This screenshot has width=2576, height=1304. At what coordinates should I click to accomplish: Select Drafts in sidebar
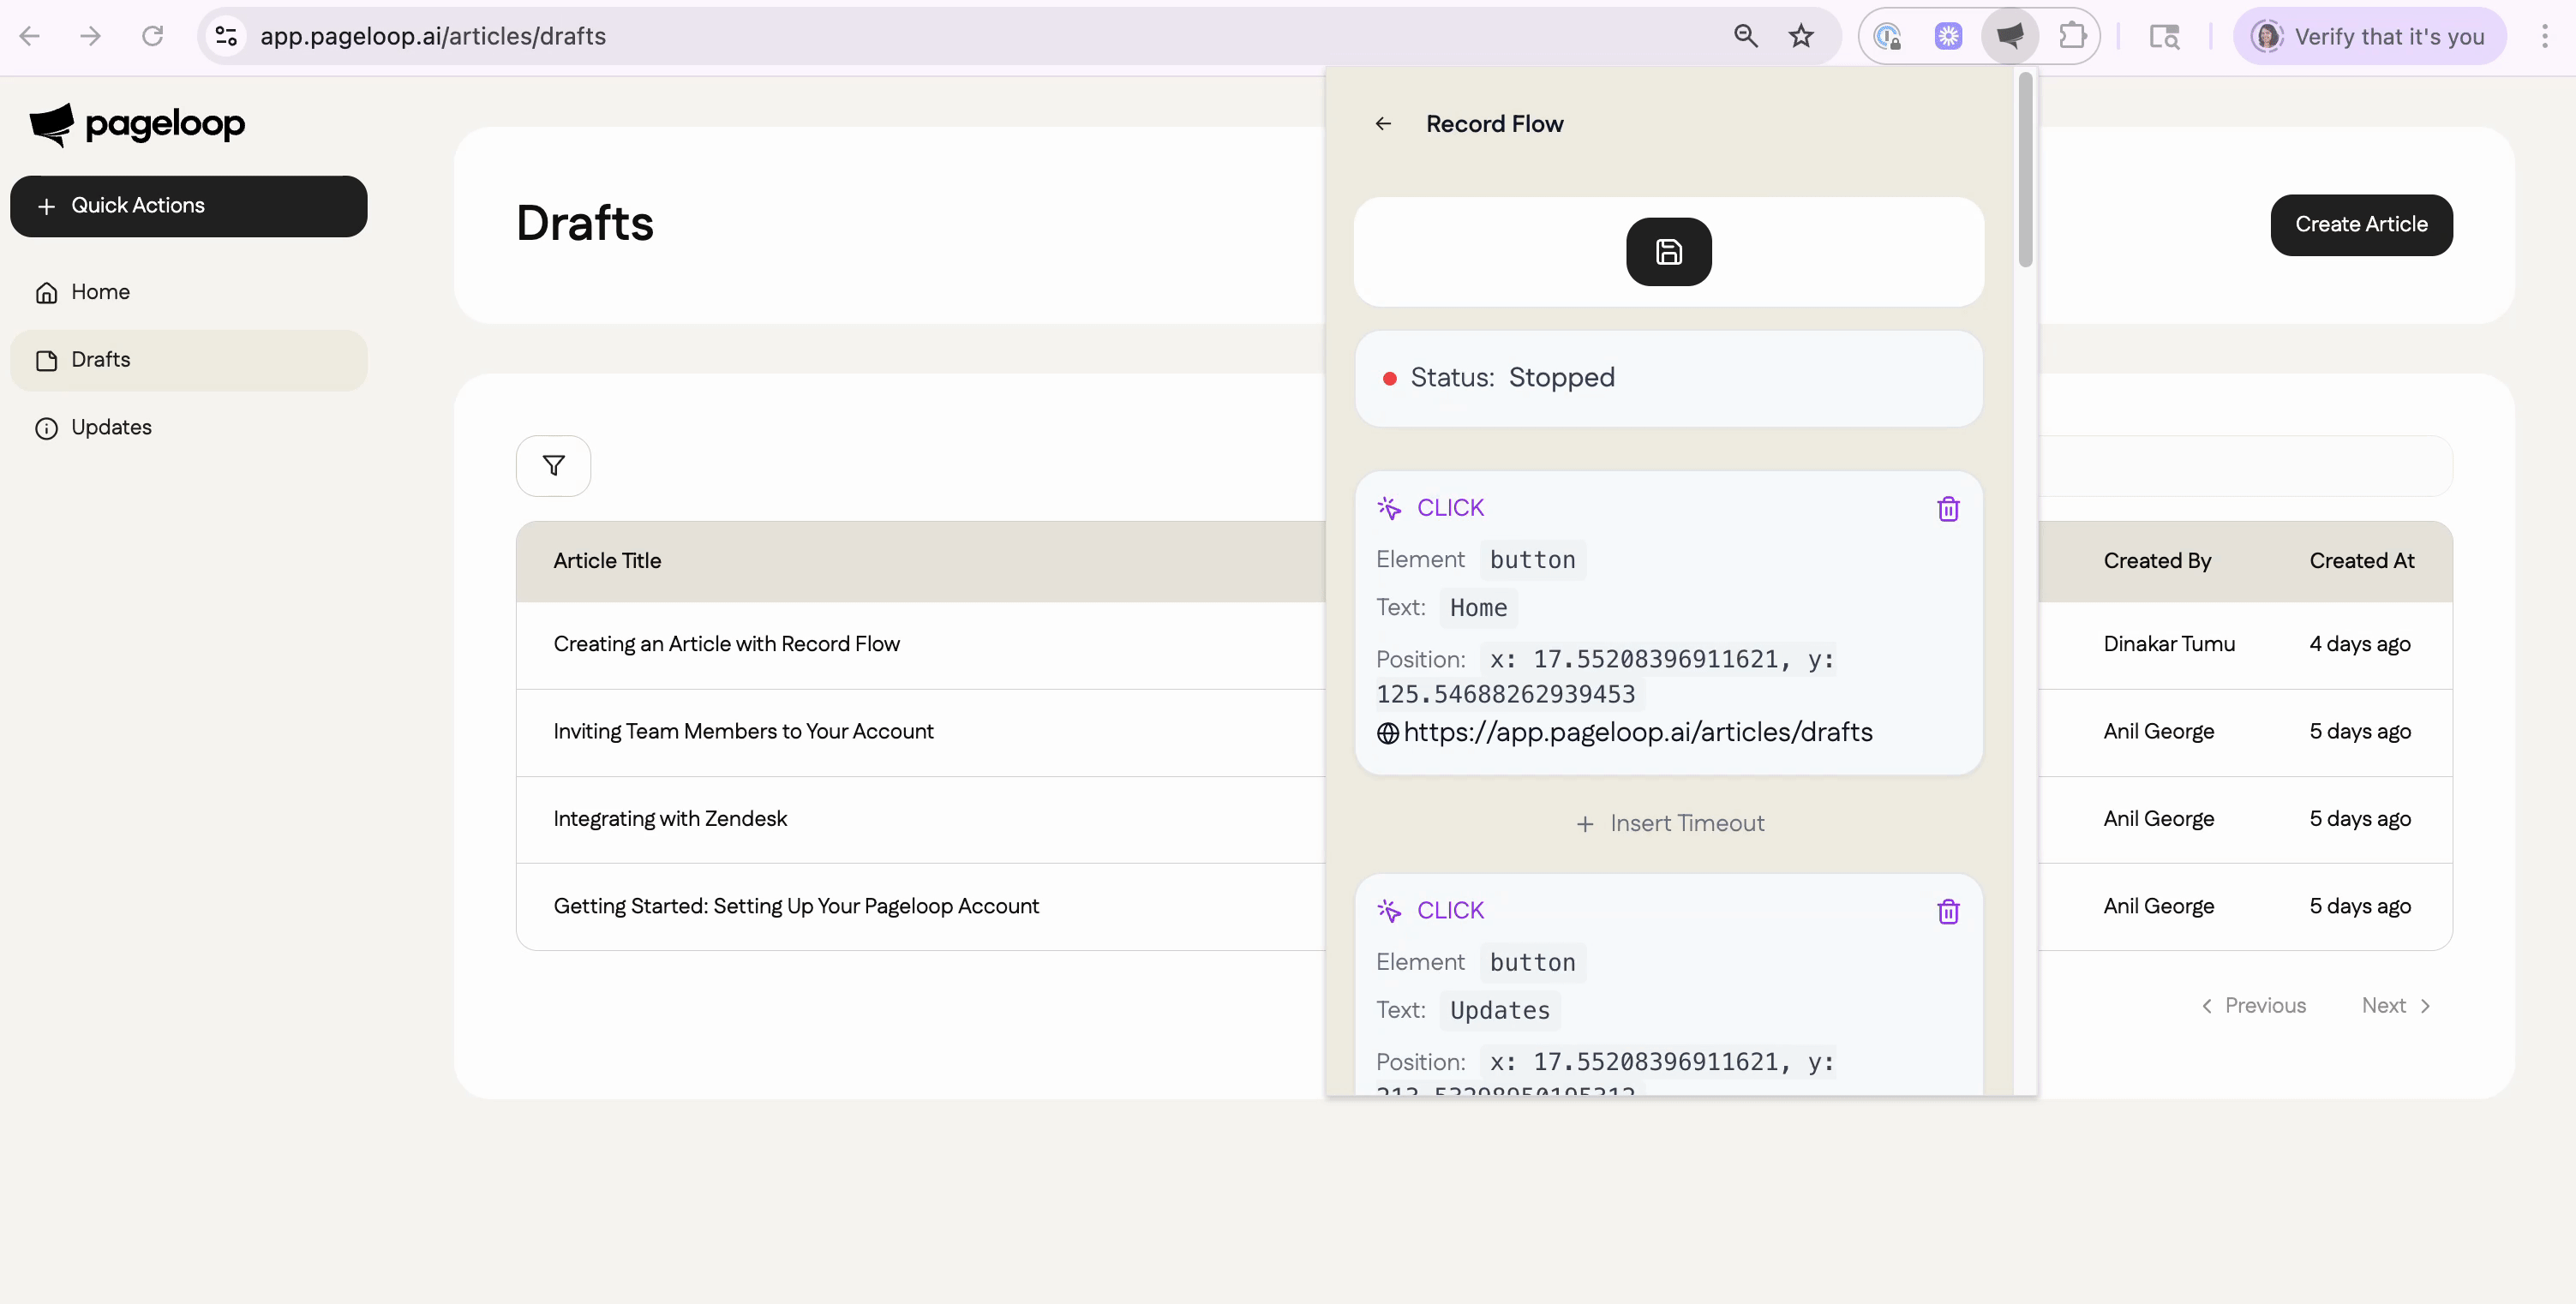pyautogui.click(x=189, y=360)
